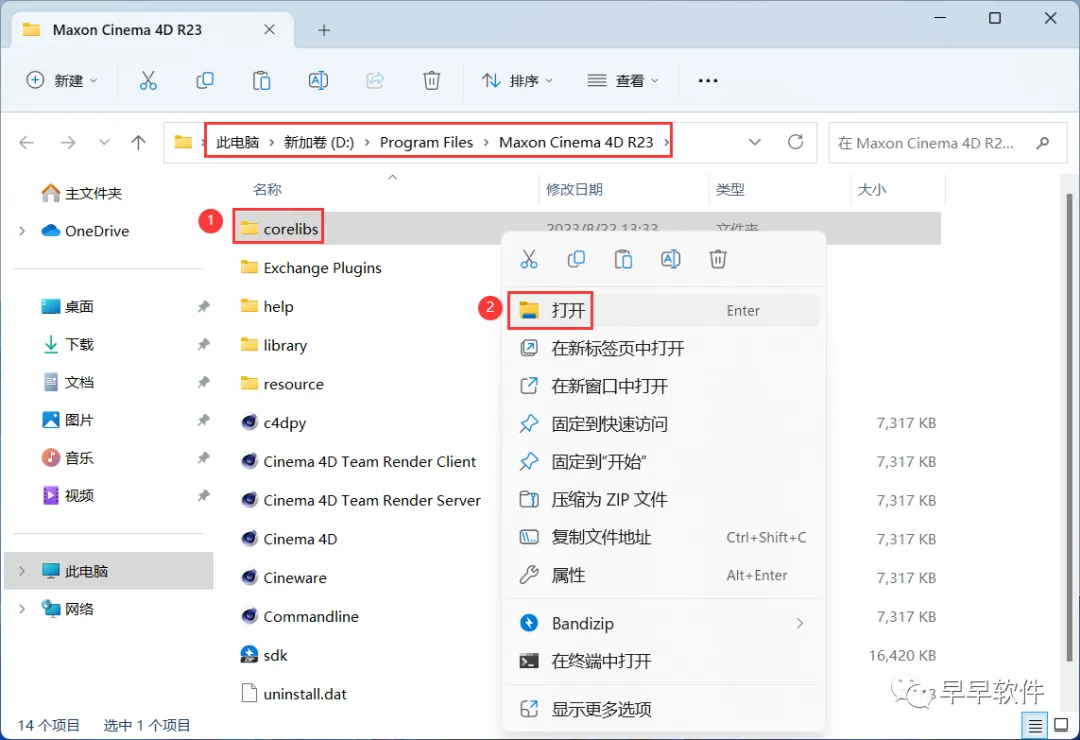This screenshot has width=1080, height=740.
Task: Expand the OneDrive tree node
Action: click(22, 231)
